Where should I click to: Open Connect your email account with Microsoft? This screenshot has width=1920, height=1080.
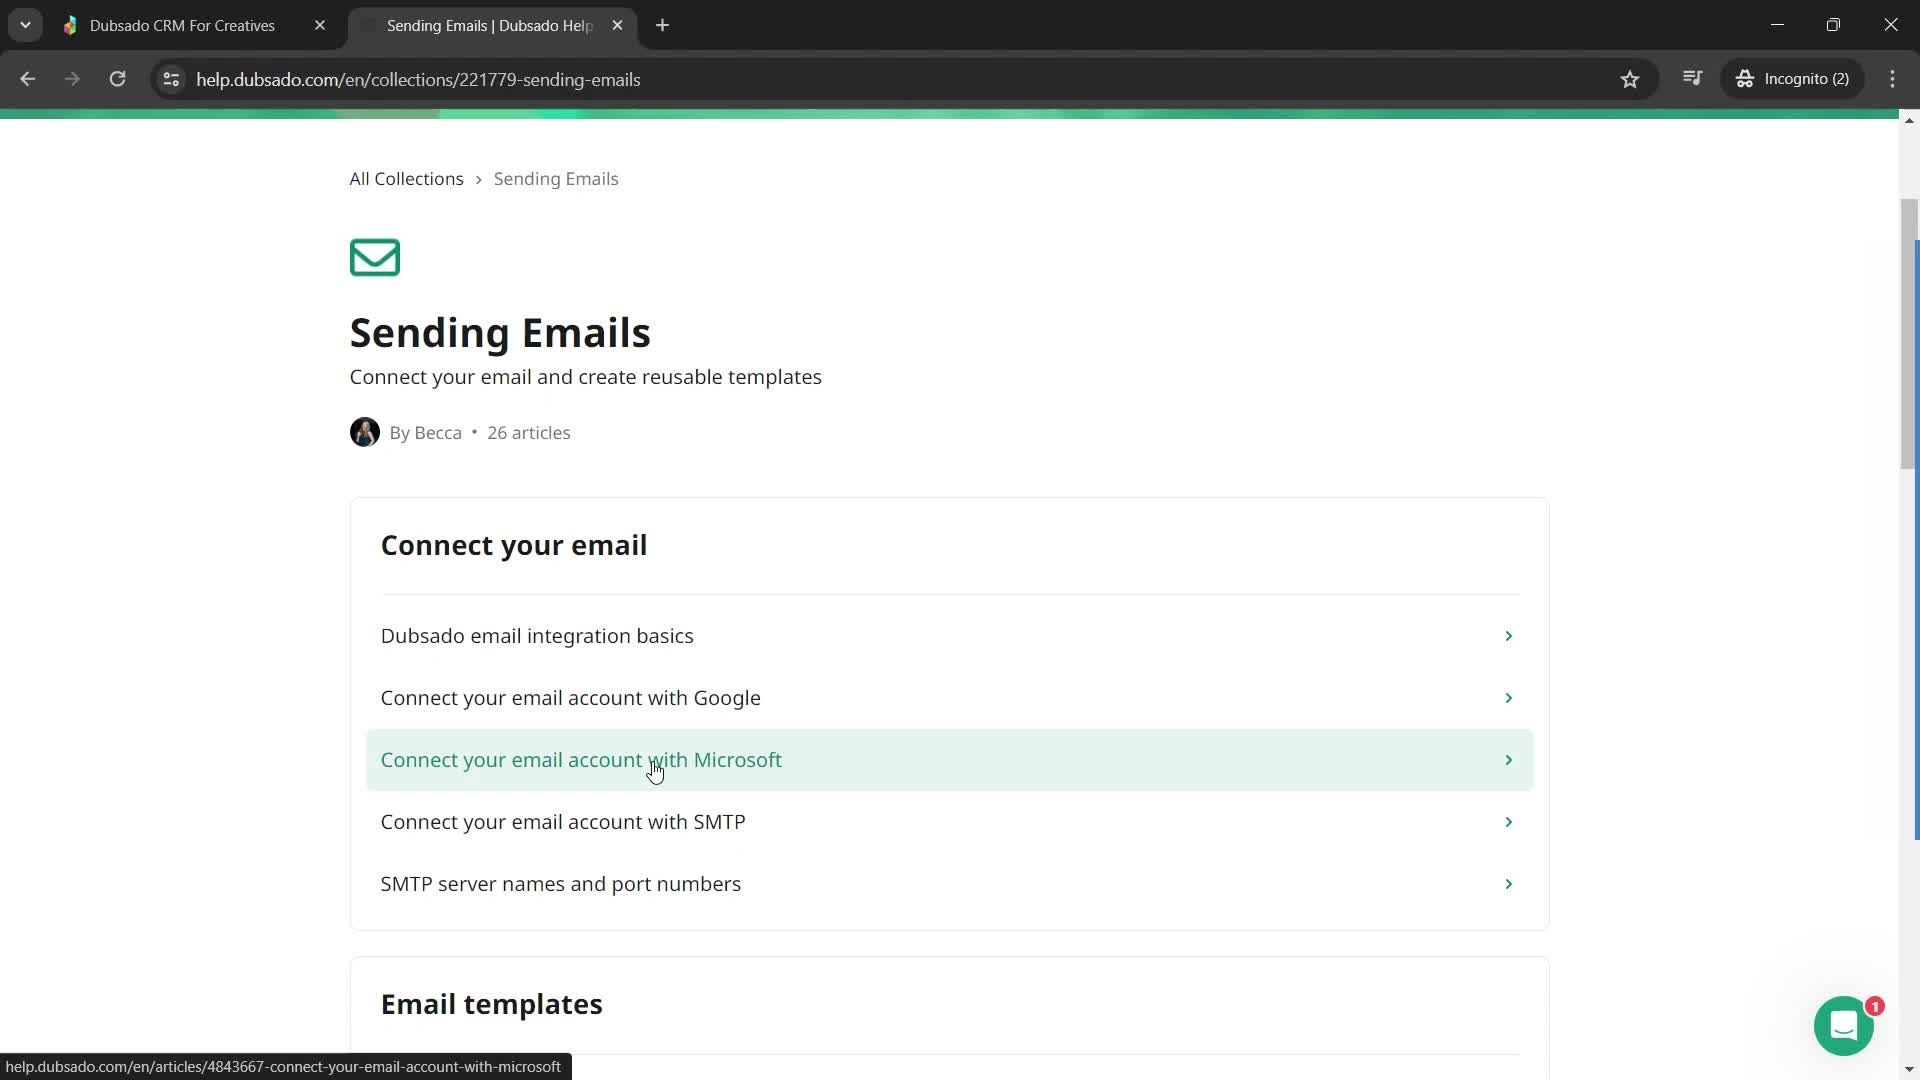[949, 760]
